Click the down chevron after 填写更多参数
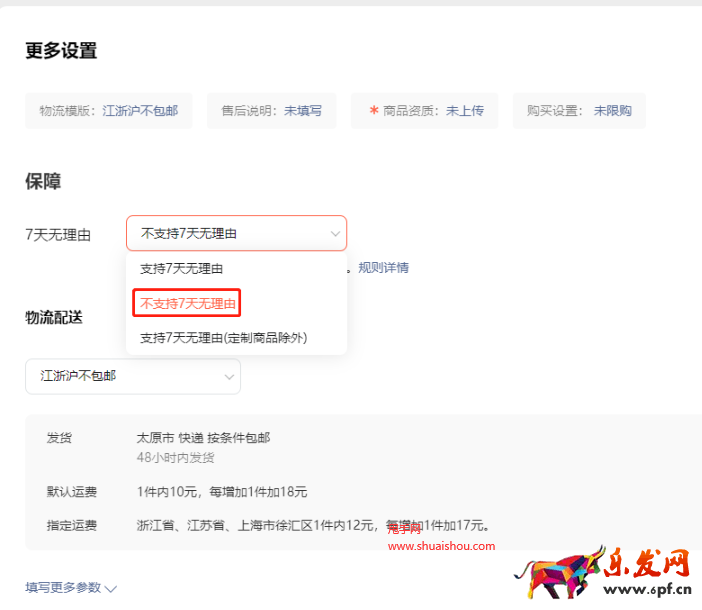This screenshot has width=702, height=610. point(111,588)
